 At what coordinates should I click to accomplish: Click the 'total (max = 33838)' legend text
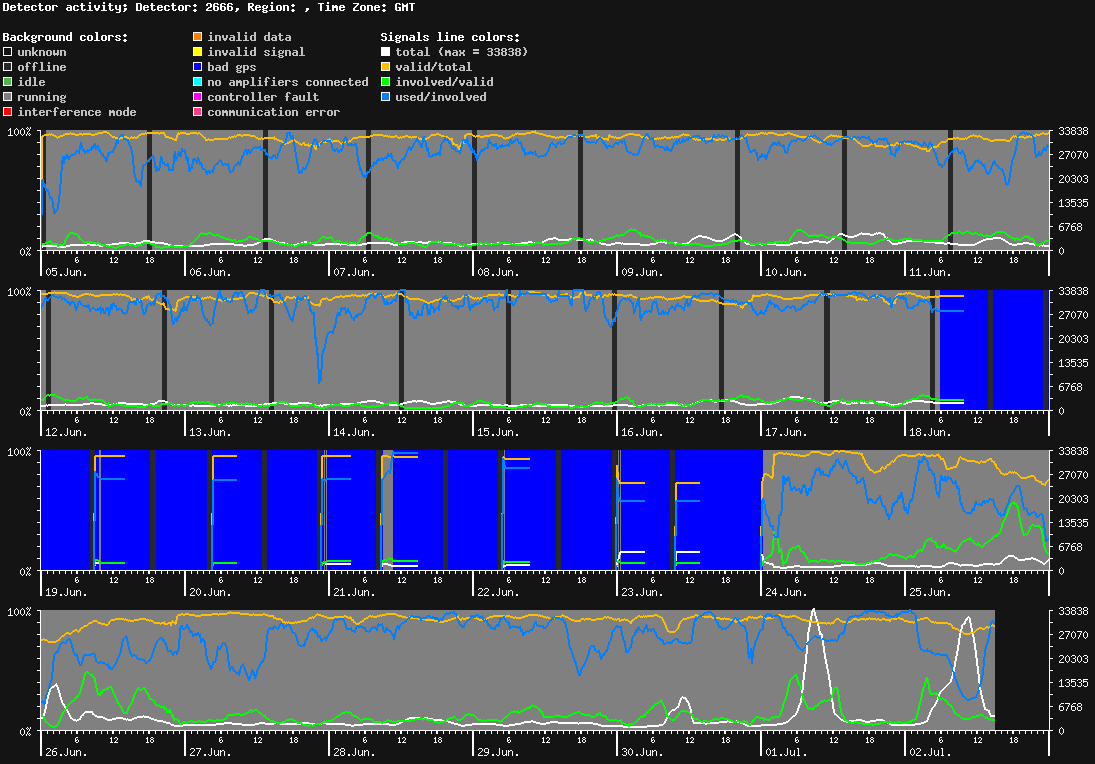tap(462, 52)
